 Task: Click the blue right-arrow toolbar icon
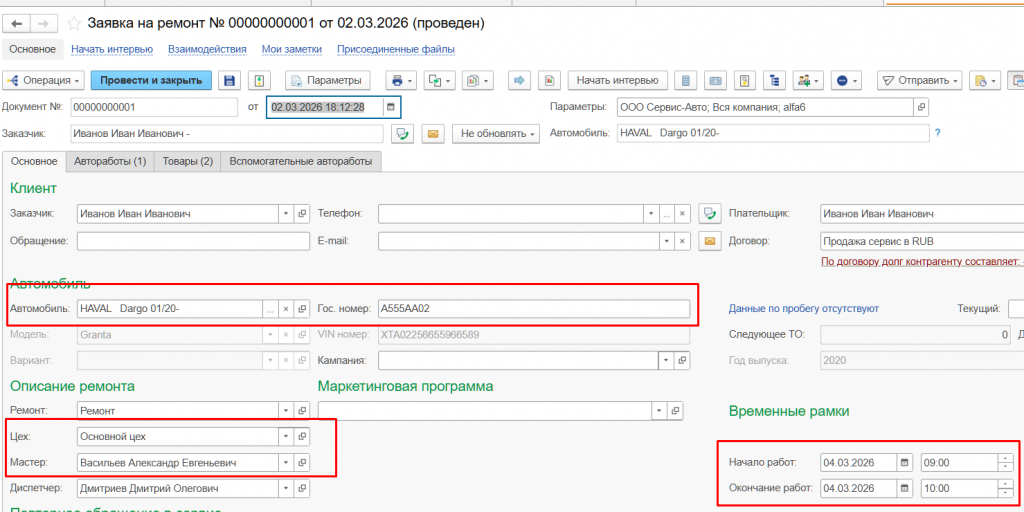pyautogui.click(x=520, y=80)
